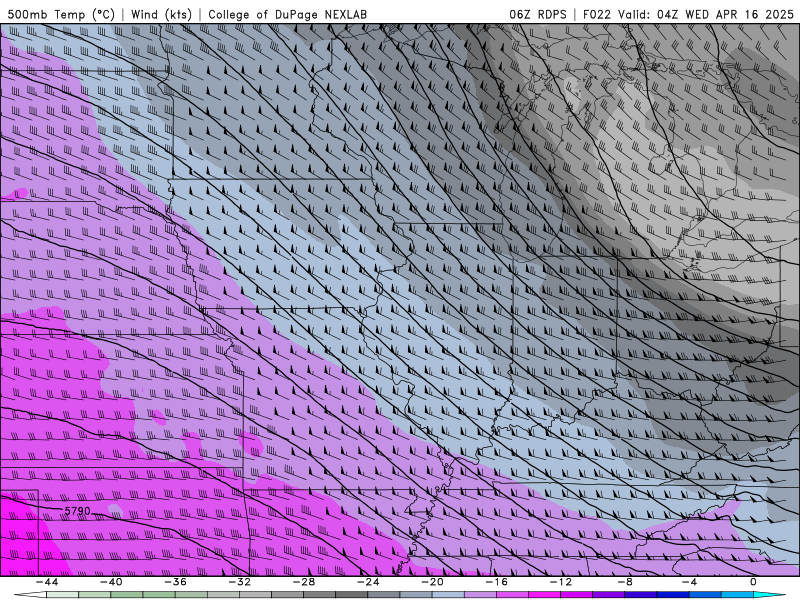Viewport: 800px width, 600px height.
Task: Click the -24 color bar label
Action: (x=368, y=582)
